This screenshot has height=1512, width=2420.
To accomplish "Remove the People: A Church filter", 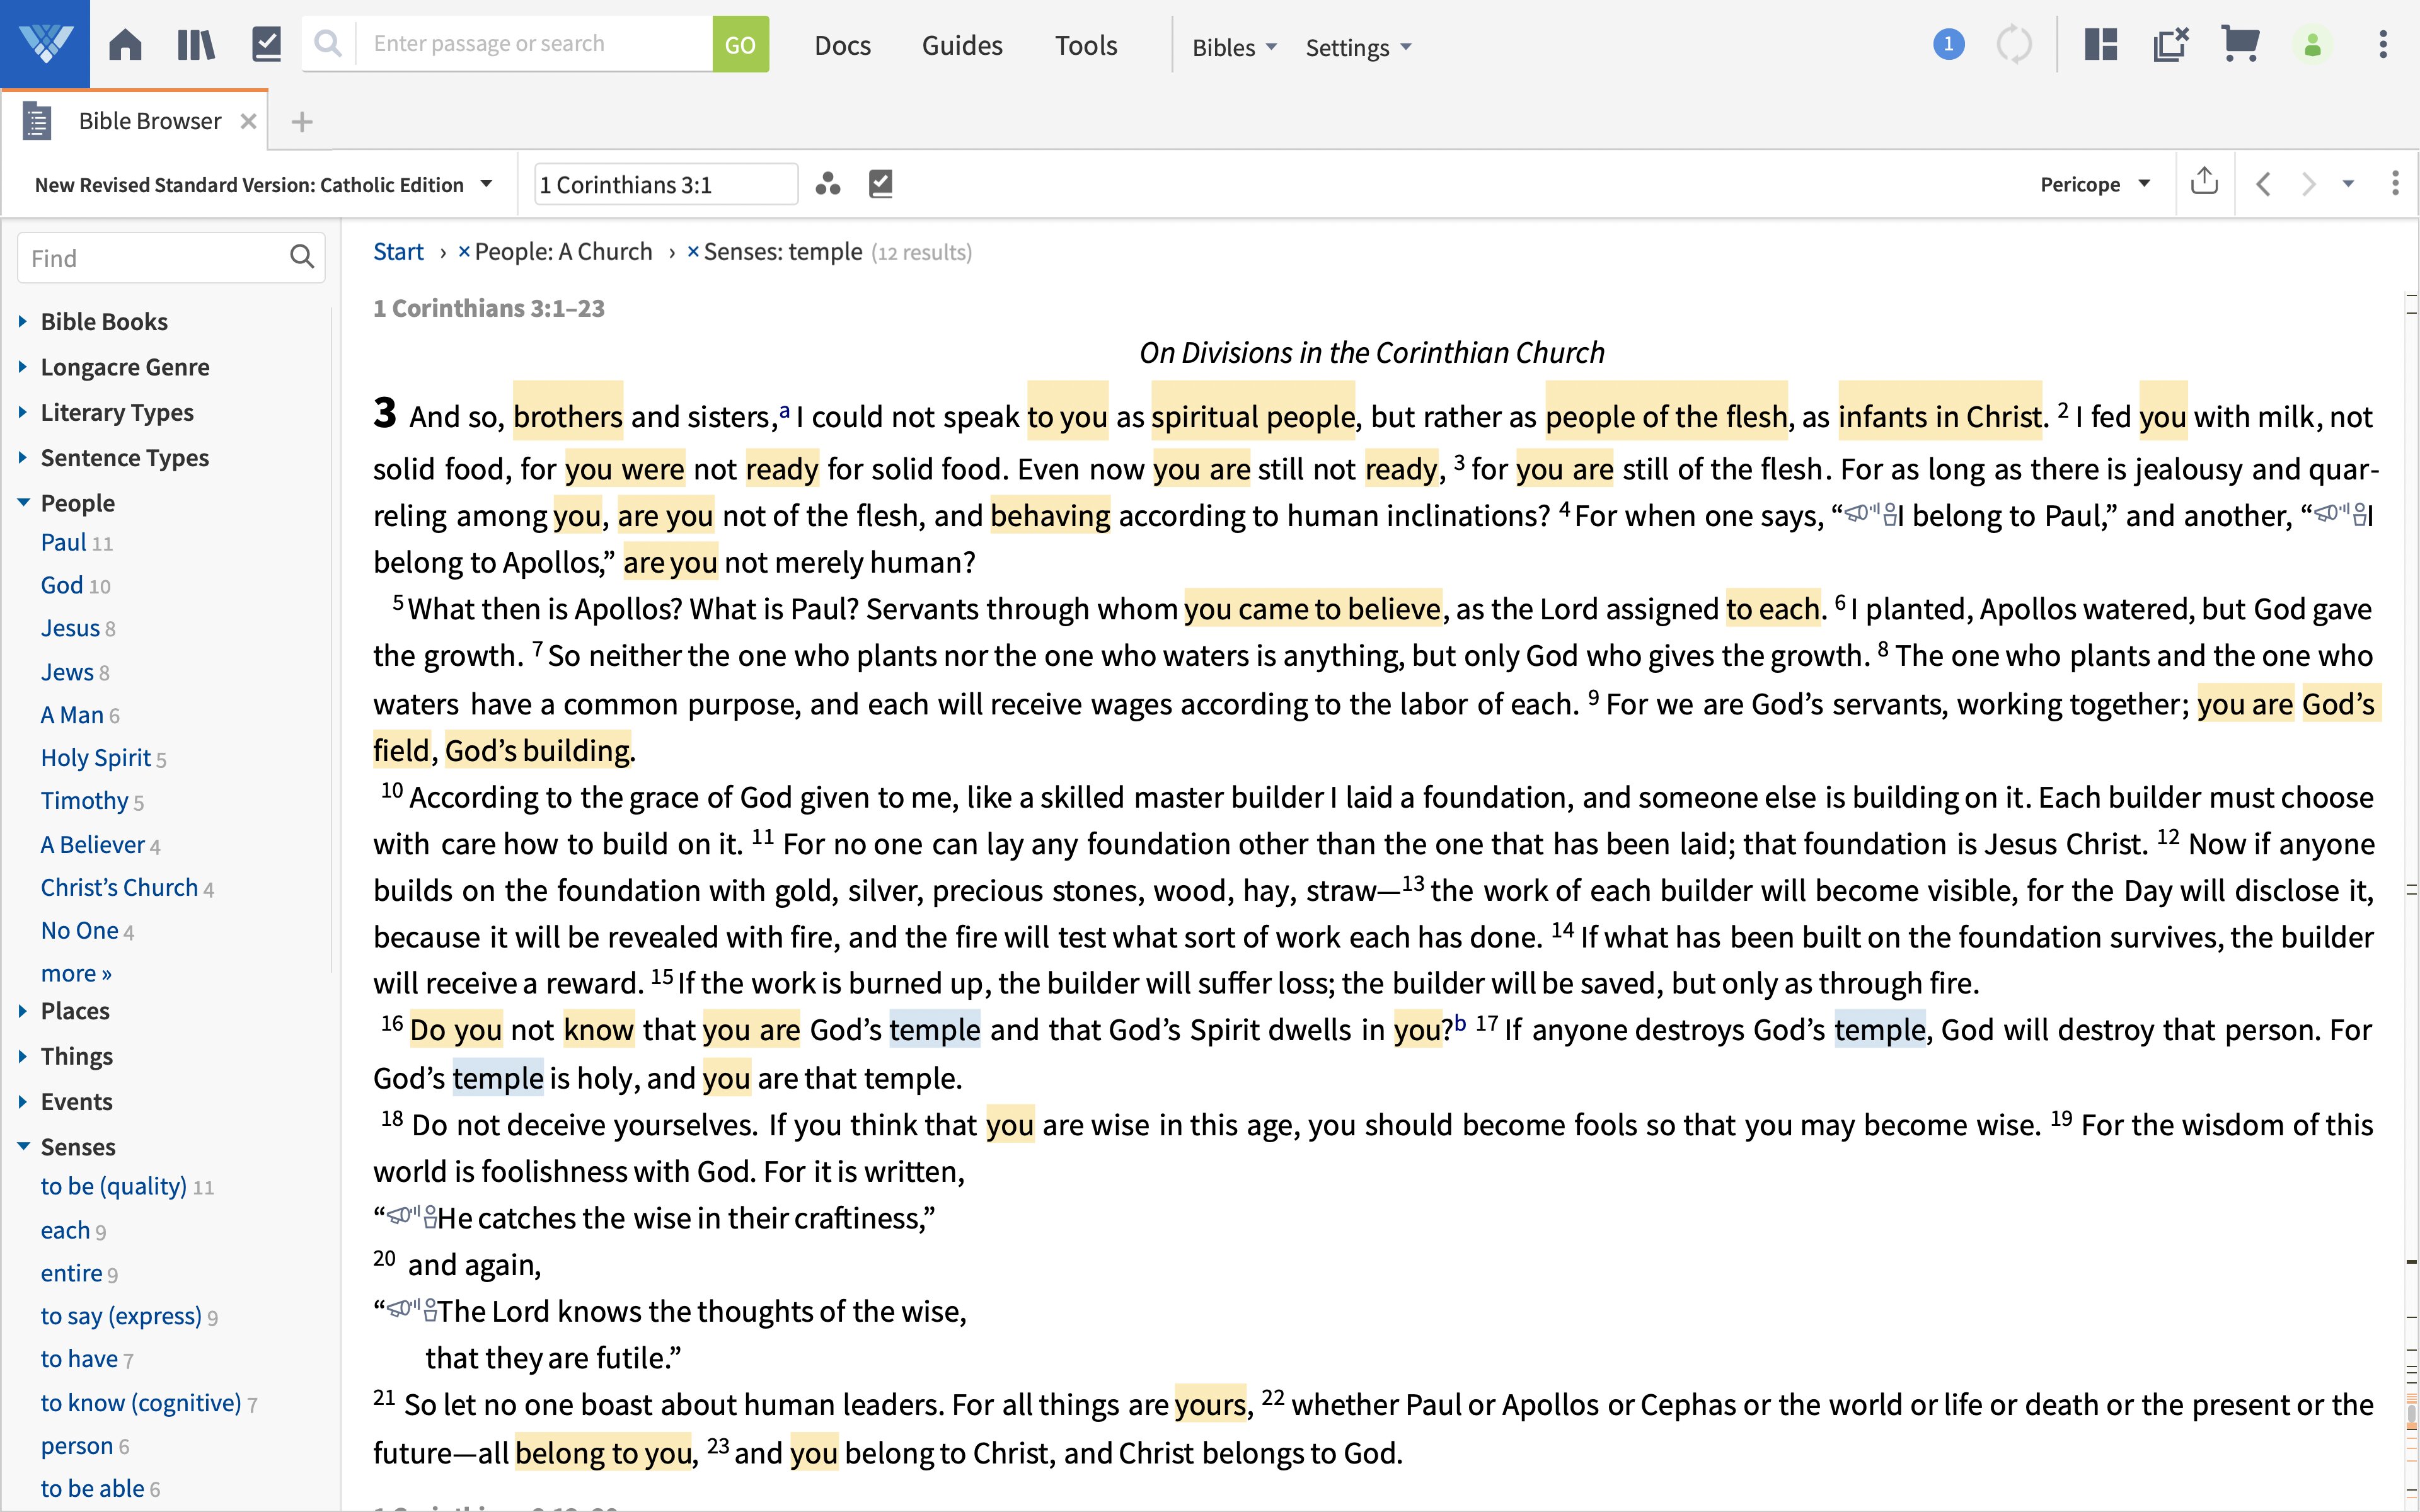I will tap(464, 252).
